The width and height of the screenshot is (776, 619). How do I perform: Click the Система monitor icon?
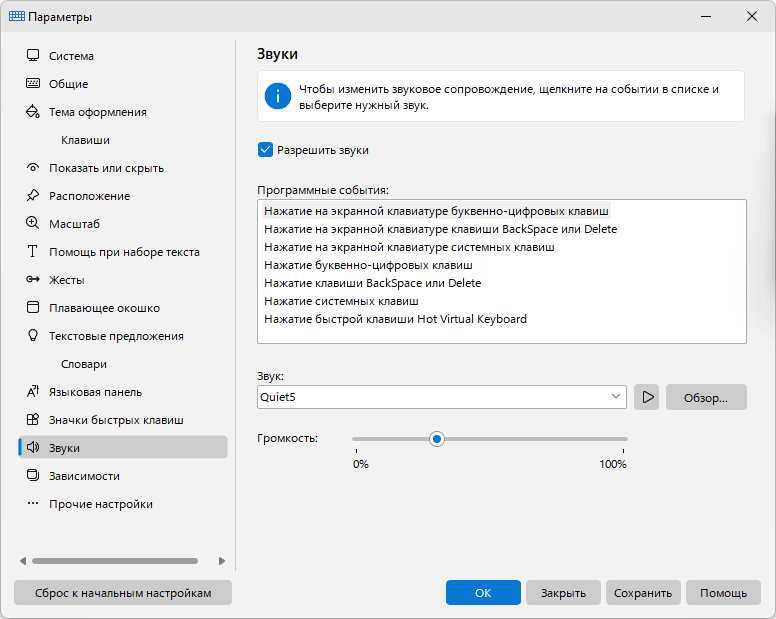click(33, 55)
